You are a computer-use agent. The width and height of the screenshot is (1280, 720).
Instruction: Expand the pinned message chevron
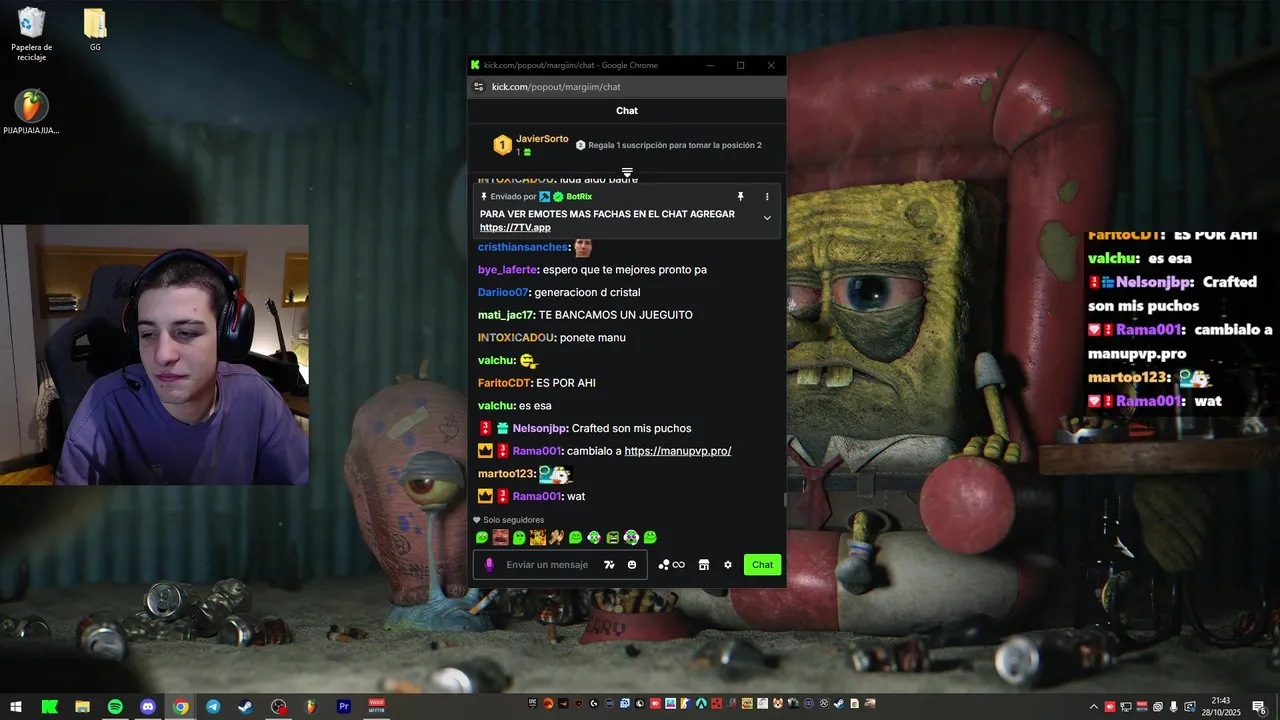point(767,218)
